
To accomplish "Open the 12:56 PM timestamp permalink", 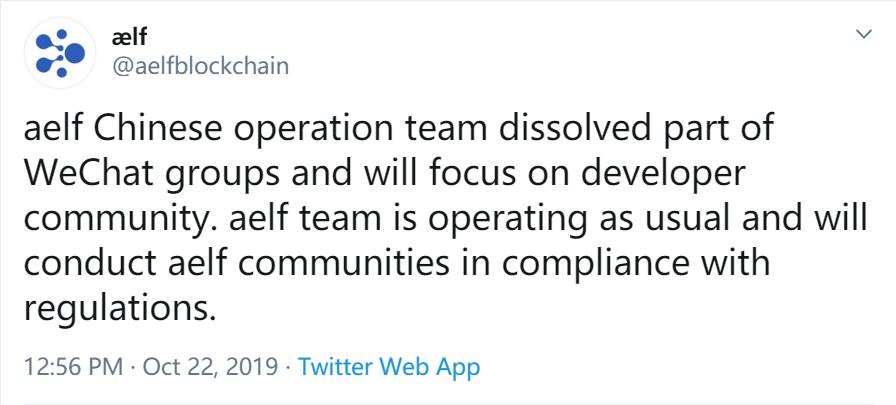I will 73,367.
